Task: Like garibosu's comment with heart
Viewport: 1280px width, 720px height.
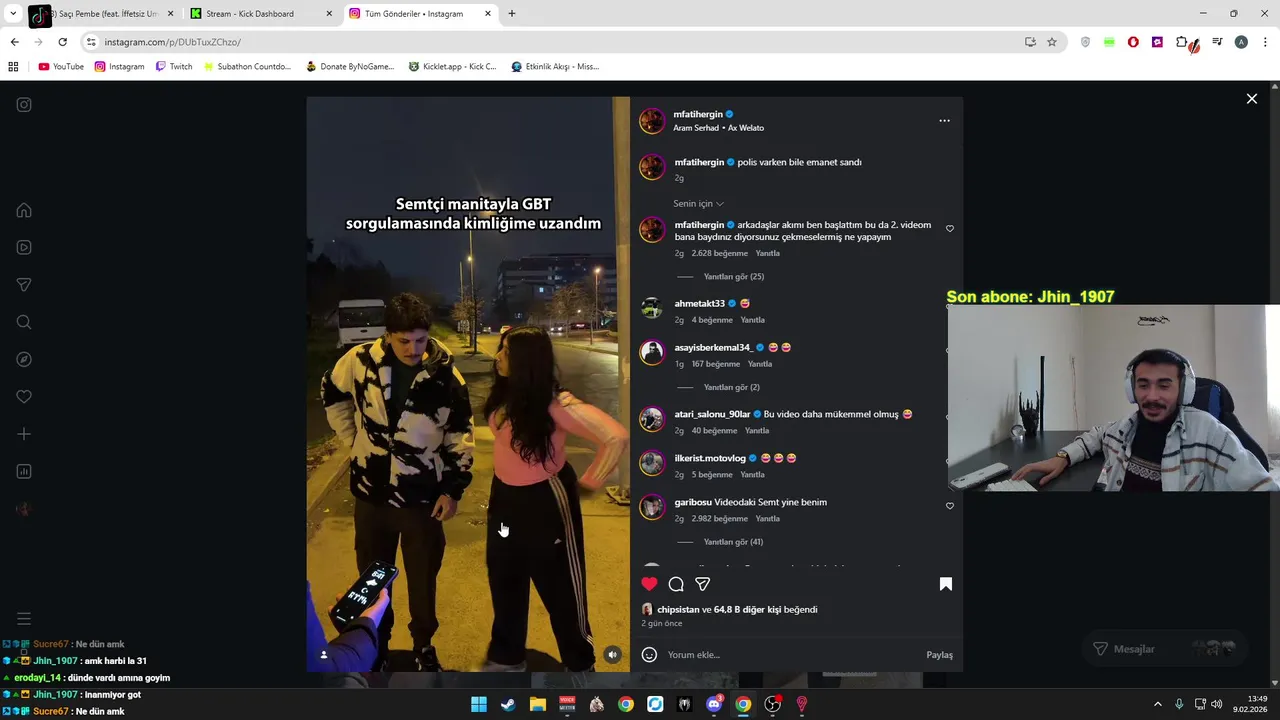Action: (x=949, y=506)
